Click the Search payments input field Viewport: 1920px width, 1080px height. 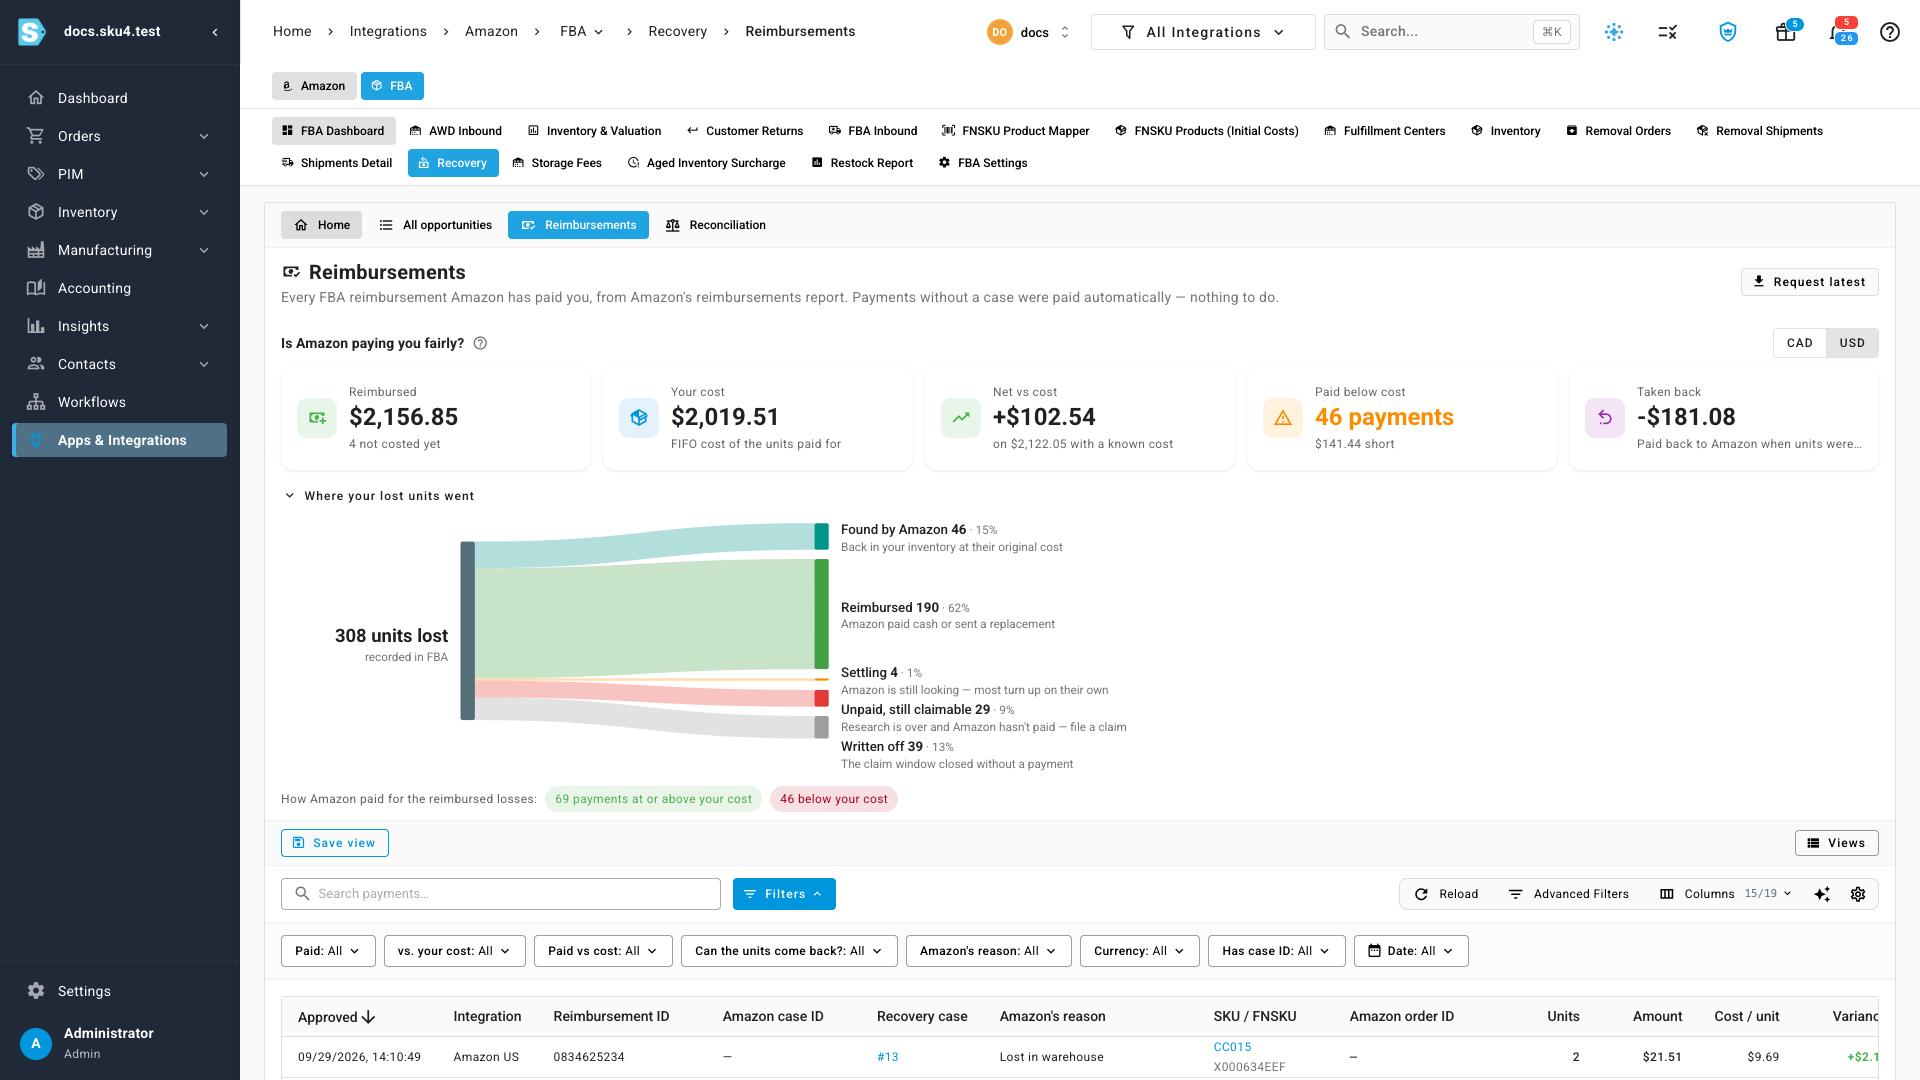click(x=501, y=894)
